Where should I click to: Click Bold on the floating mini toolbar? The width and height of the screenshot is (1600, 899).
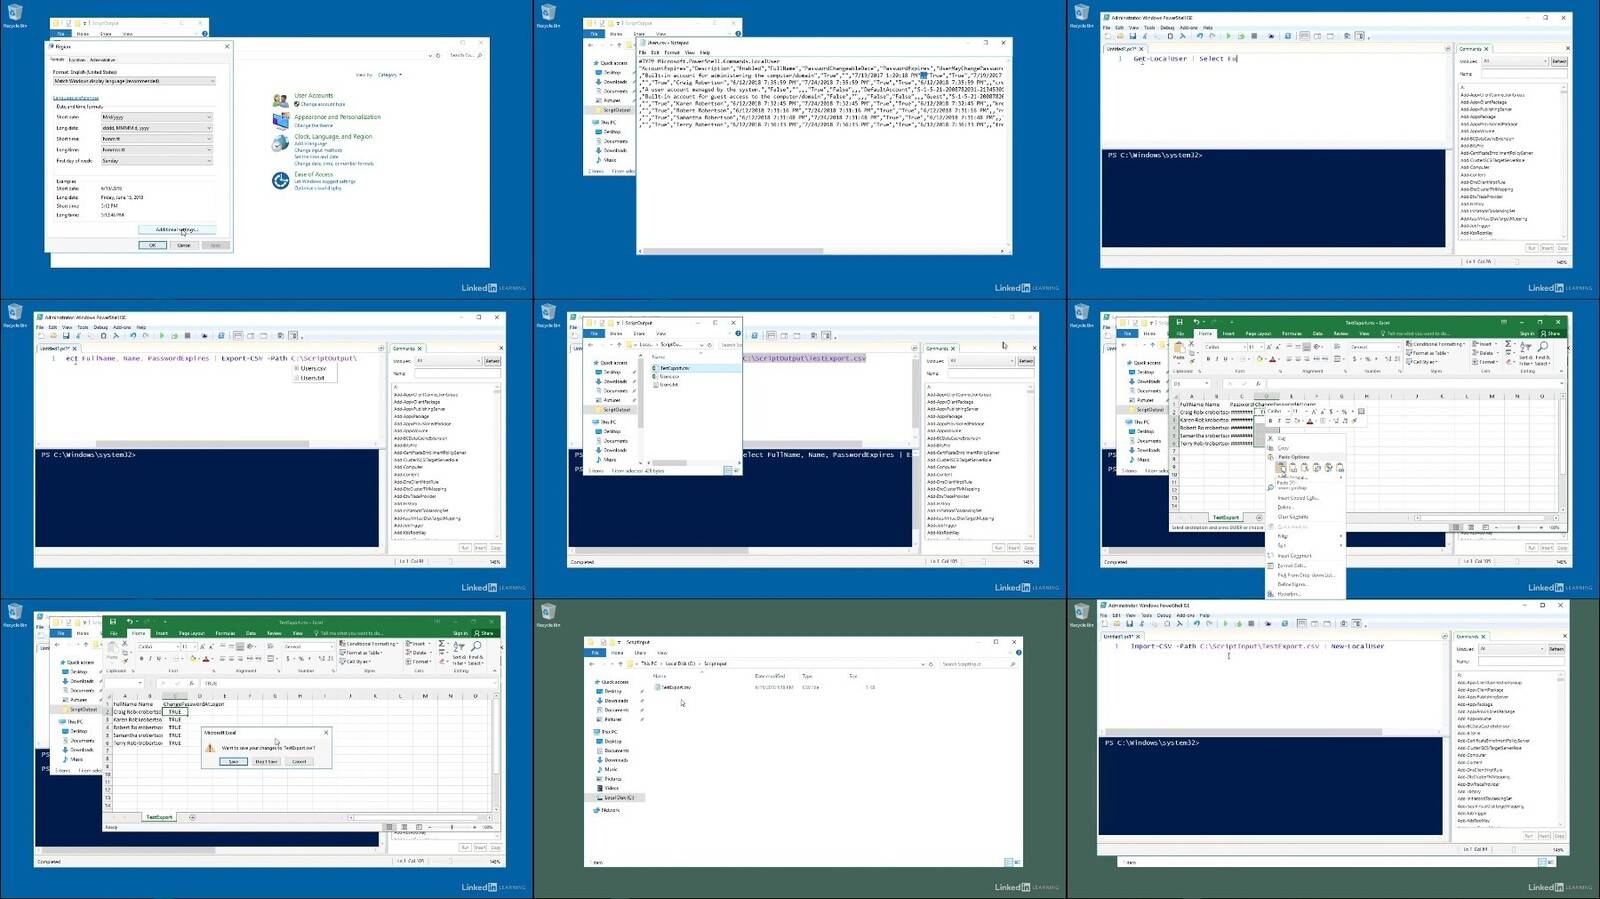click(x=1270, y=421)
